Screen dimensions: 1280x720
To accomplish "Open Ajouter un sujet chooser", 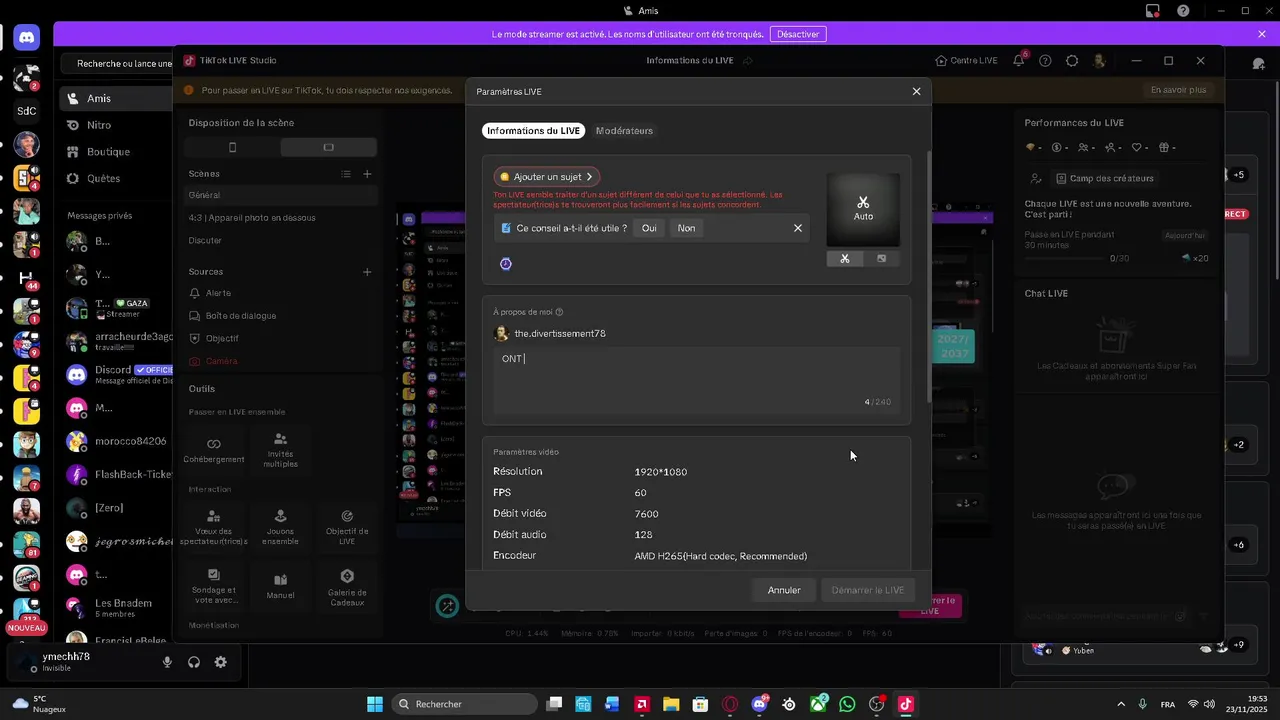I will [x=546, y=177].
